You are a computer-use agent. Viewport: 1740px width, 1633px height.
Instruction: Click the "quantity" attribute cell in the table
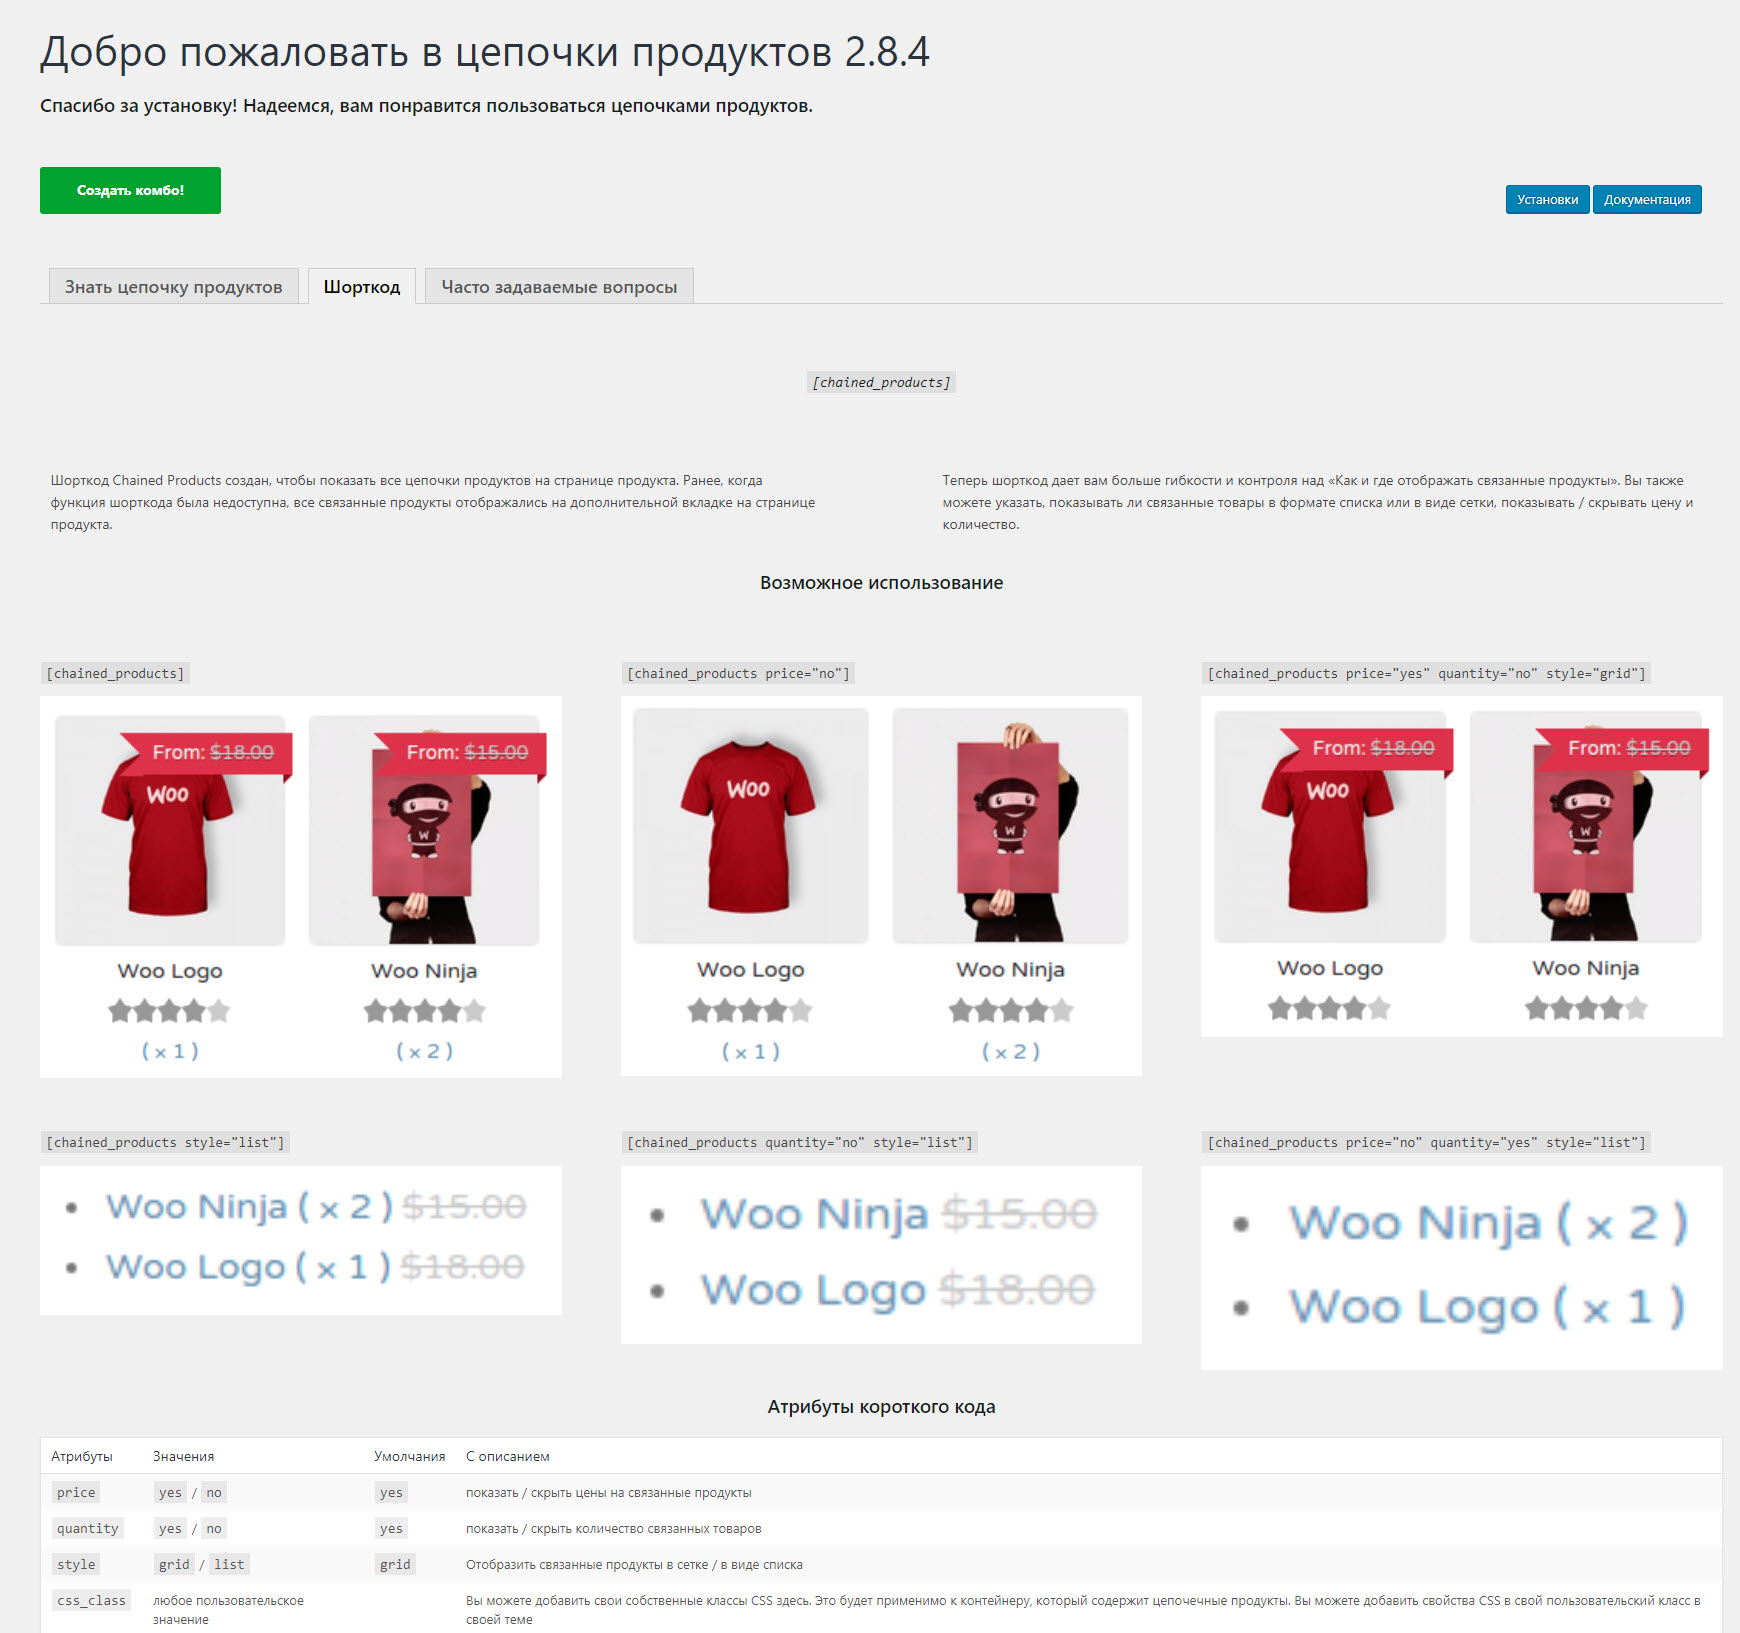(87, 1528)
